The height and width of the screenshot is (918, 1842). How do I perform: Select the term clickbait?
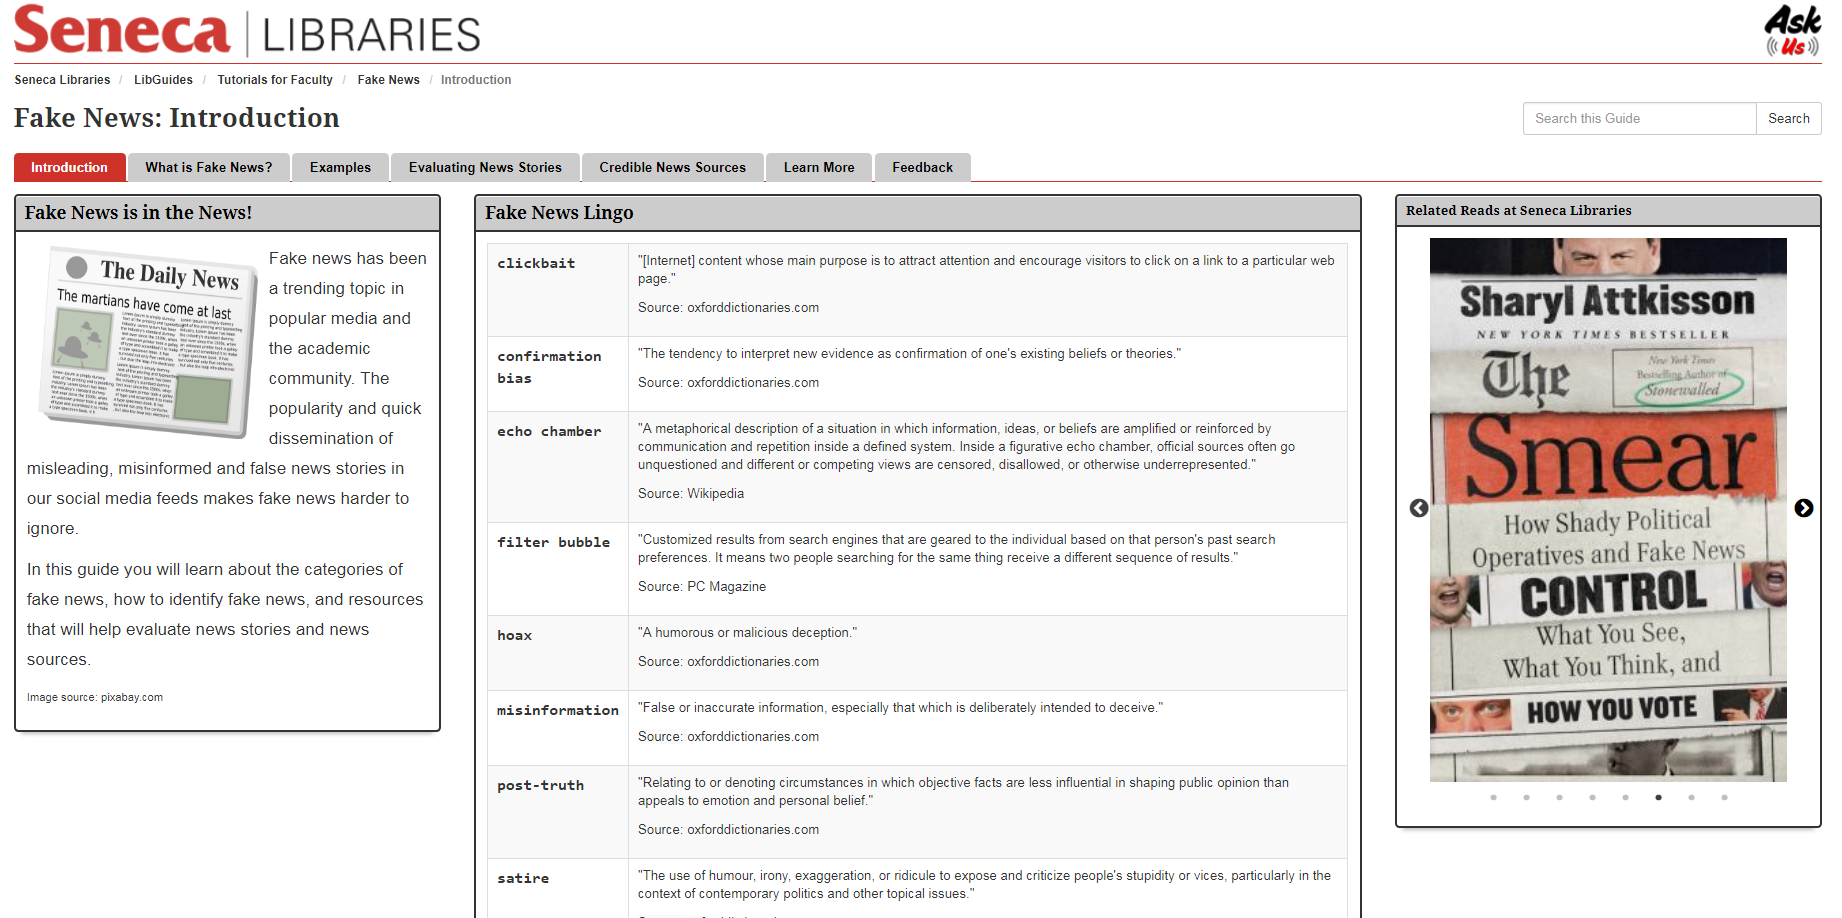[x=536, y=263]
